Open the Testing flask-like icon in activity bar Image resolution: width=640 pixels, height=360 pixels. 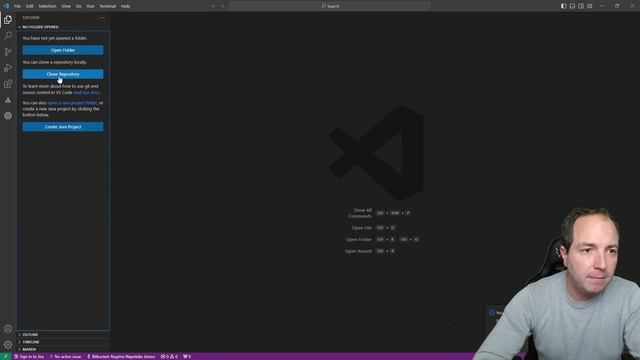pyautogui.click(x=8, y=100)
